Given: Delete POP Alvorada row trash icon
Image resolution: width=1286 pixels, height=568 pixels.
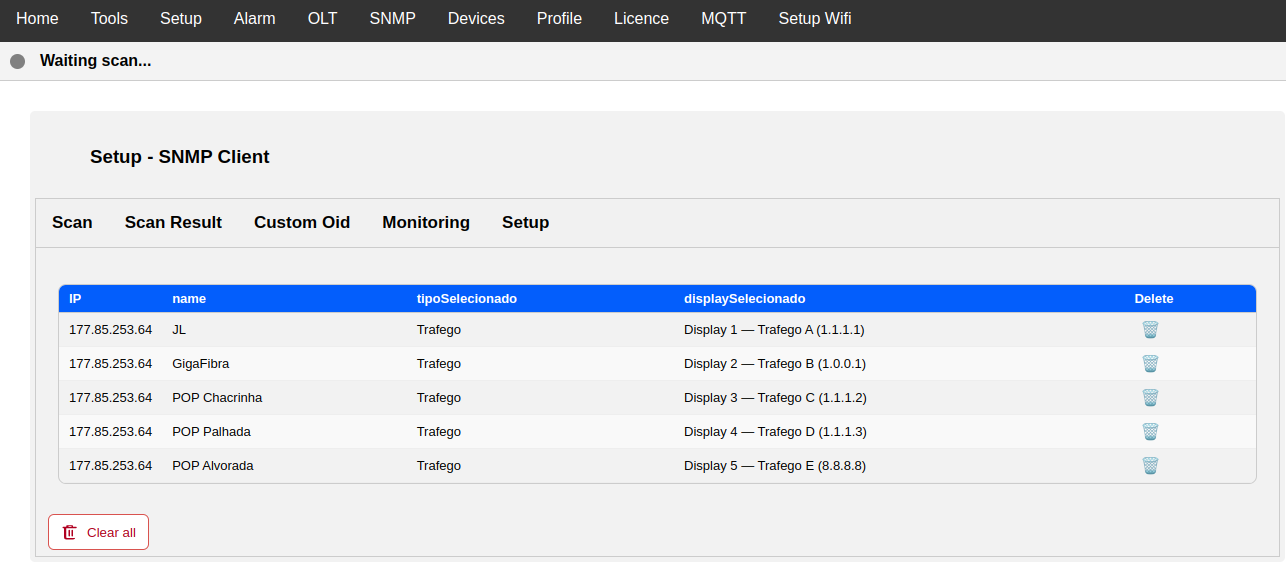Looking at the screenshot, I should tap(1150, 466).
